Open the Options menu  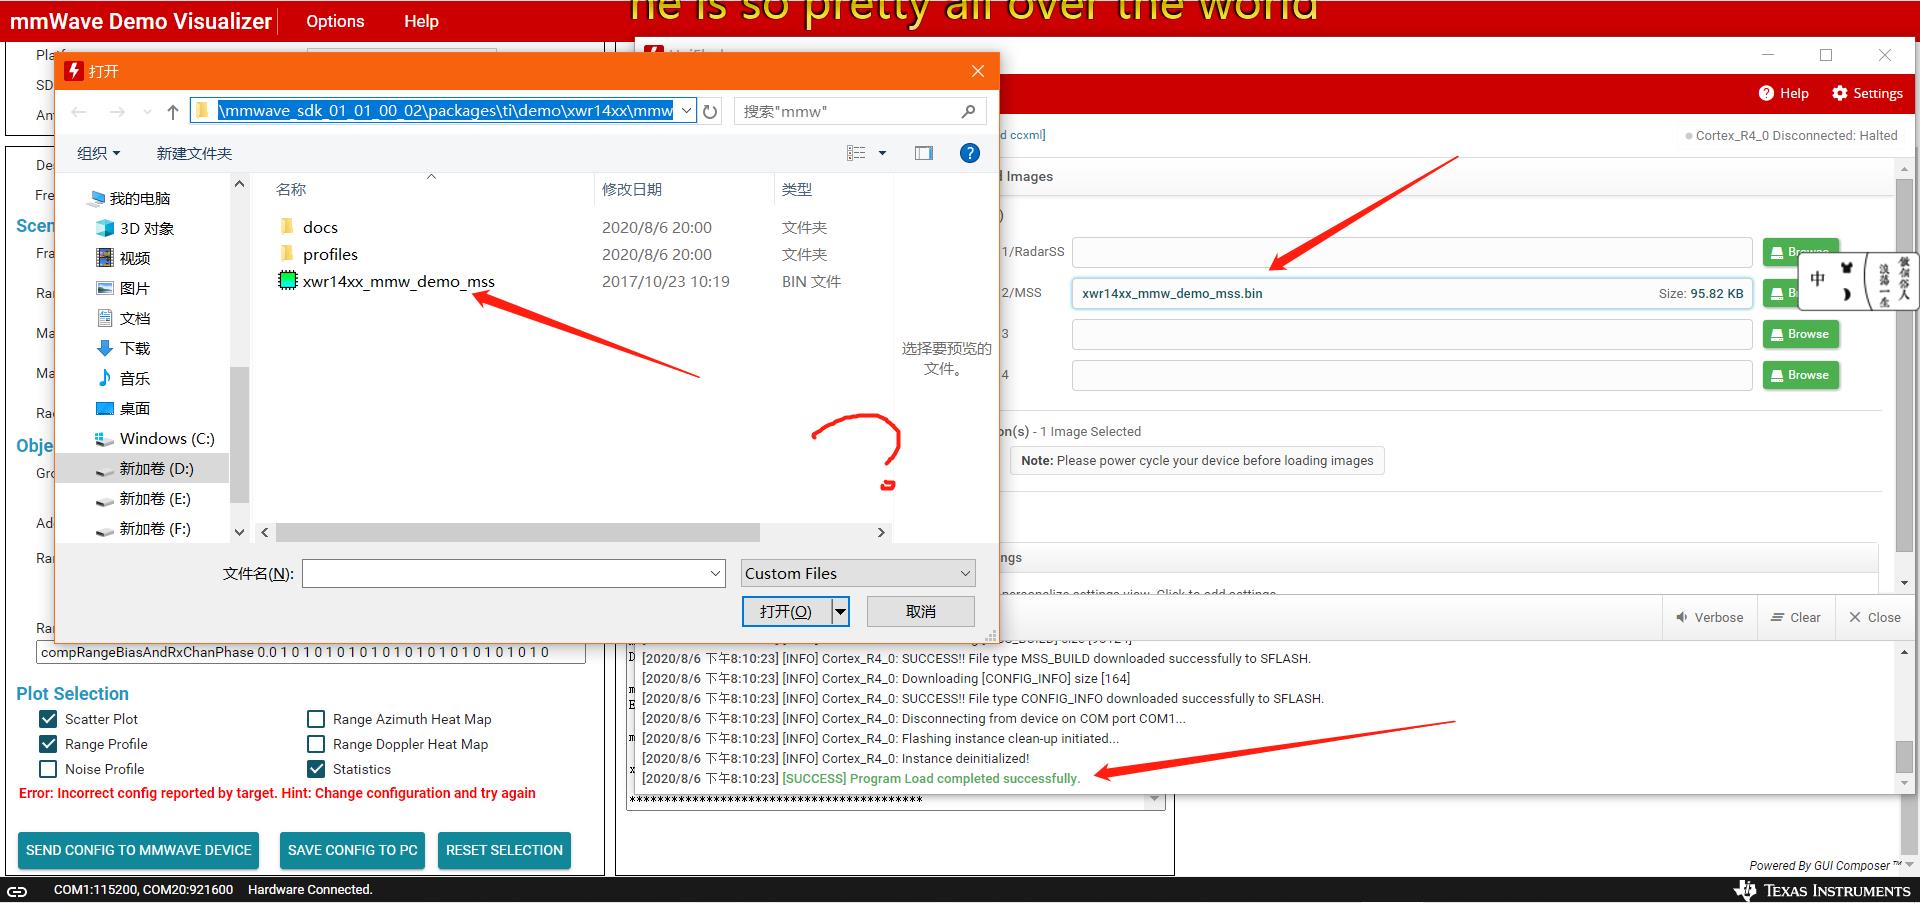pyautogui.click(x=335, y=21)
